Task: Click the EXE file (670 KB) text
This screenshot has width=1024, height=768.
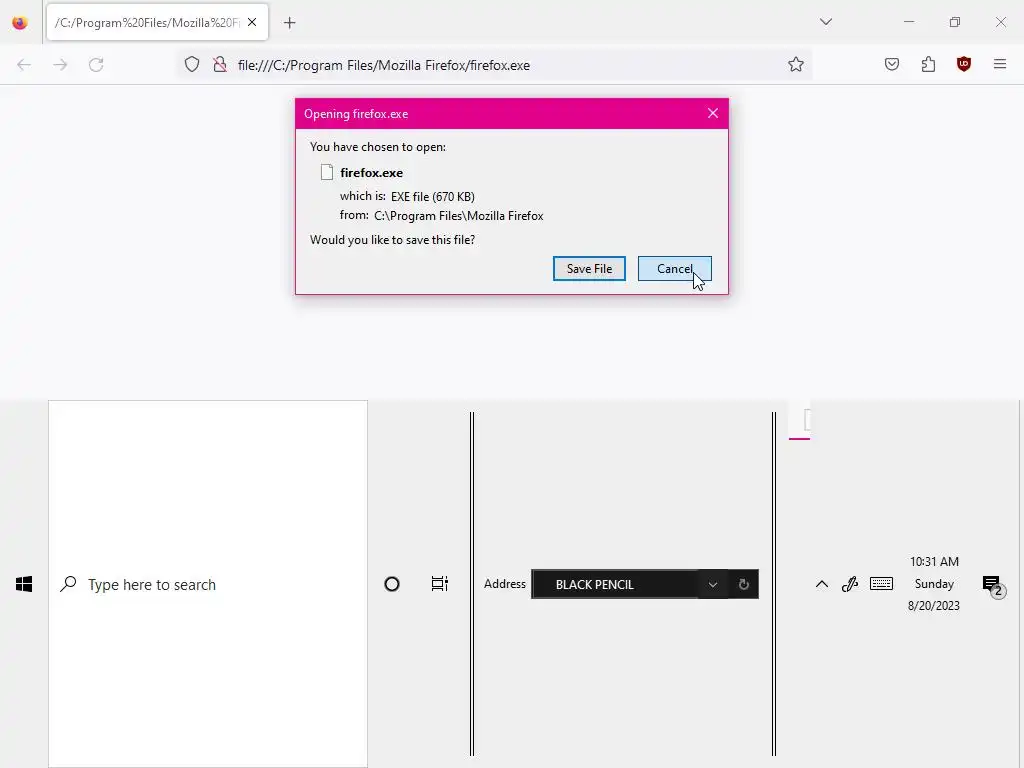Action: coord(432,197)
